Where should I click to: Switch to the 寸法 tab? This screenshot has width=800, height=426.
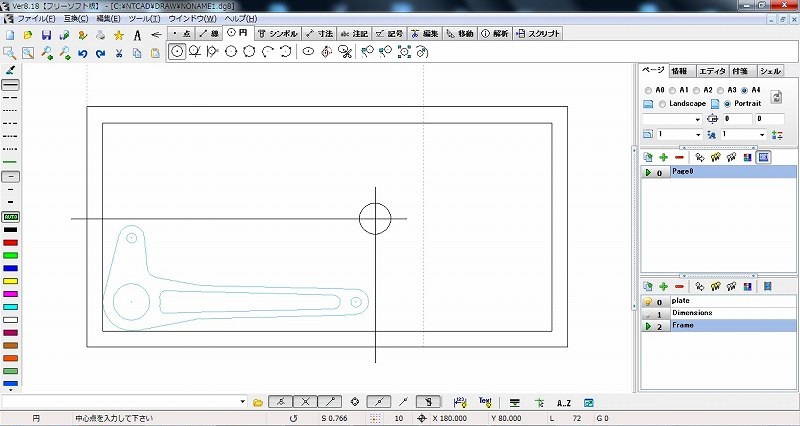pyautogui.click(x=319, y=33)
